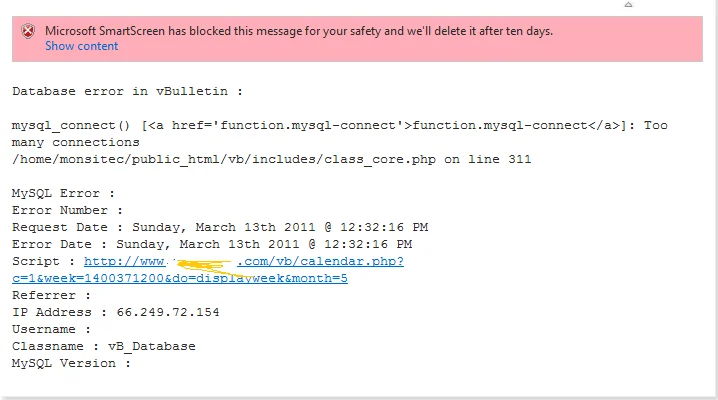Click the red SmartScreen blocked shield icon

click(27, 32)
